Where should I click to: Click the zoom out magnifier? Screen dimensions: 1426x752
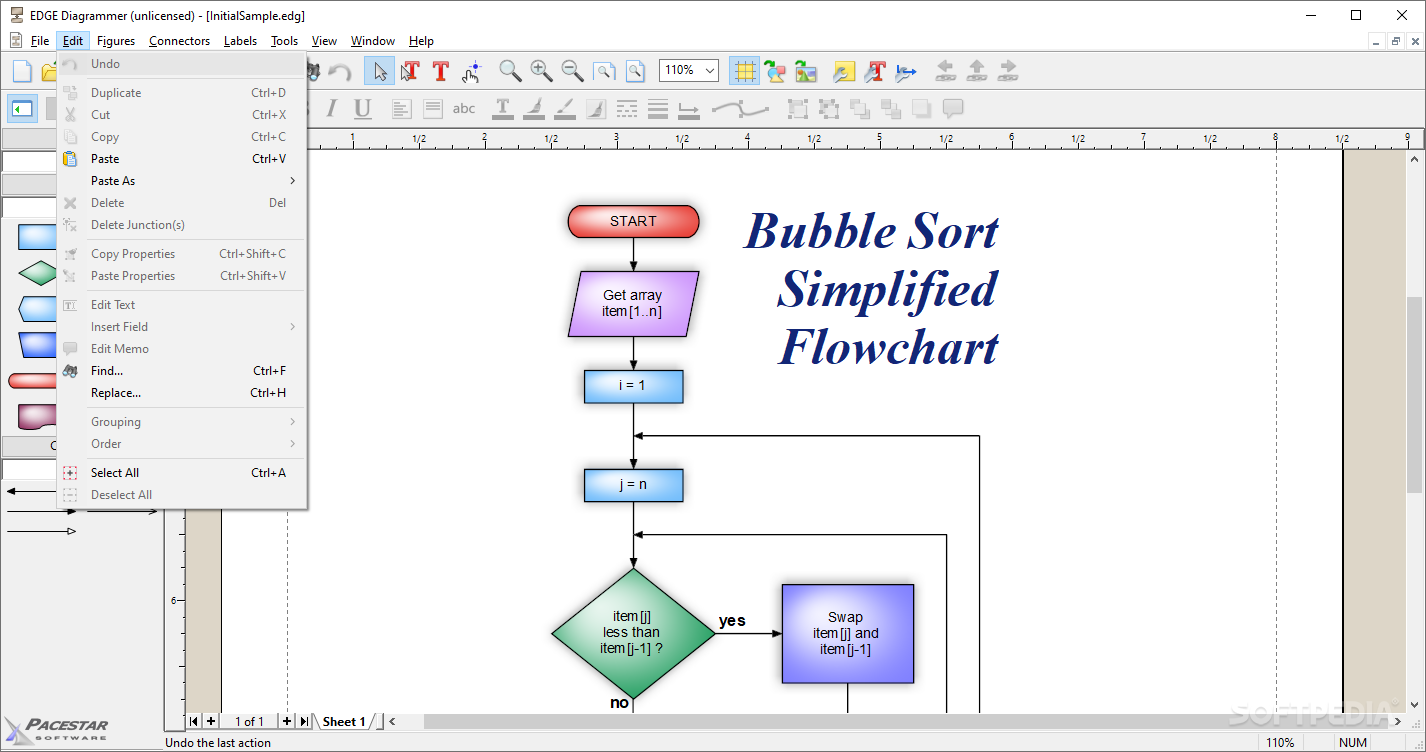pyautogui.click(x=572, y=71)
